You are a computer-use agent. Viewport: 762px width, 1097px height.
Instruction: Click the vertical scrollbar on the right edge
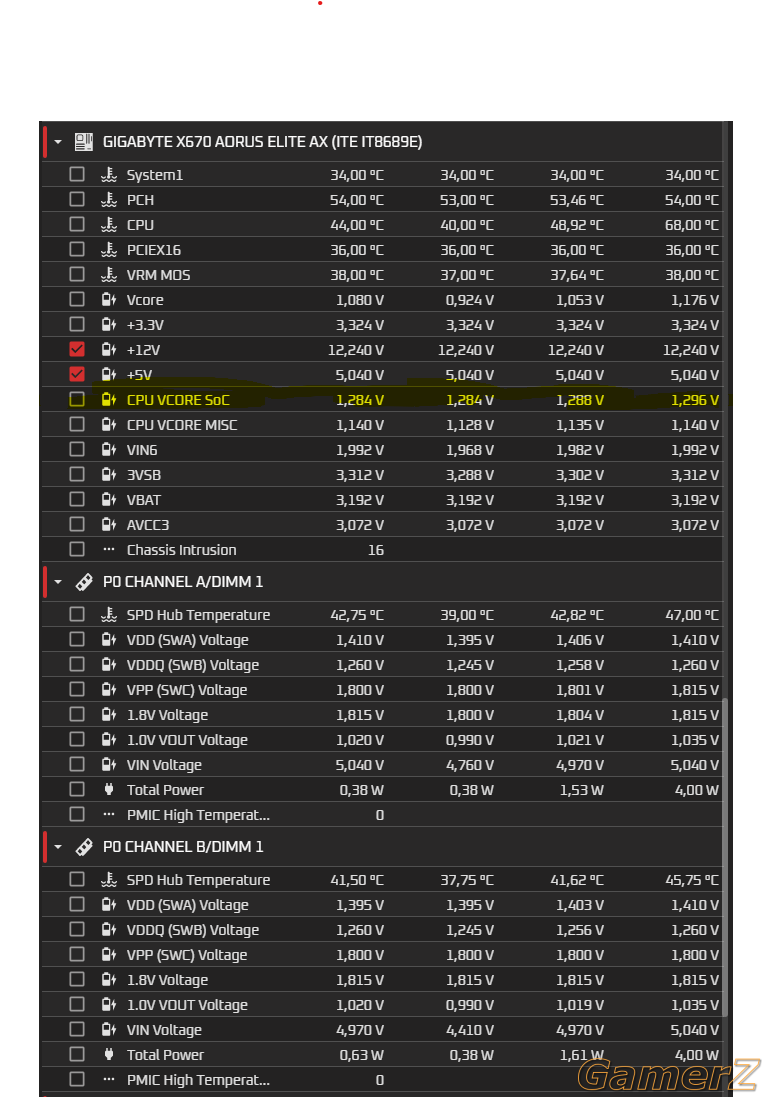(x=725, y=857)
